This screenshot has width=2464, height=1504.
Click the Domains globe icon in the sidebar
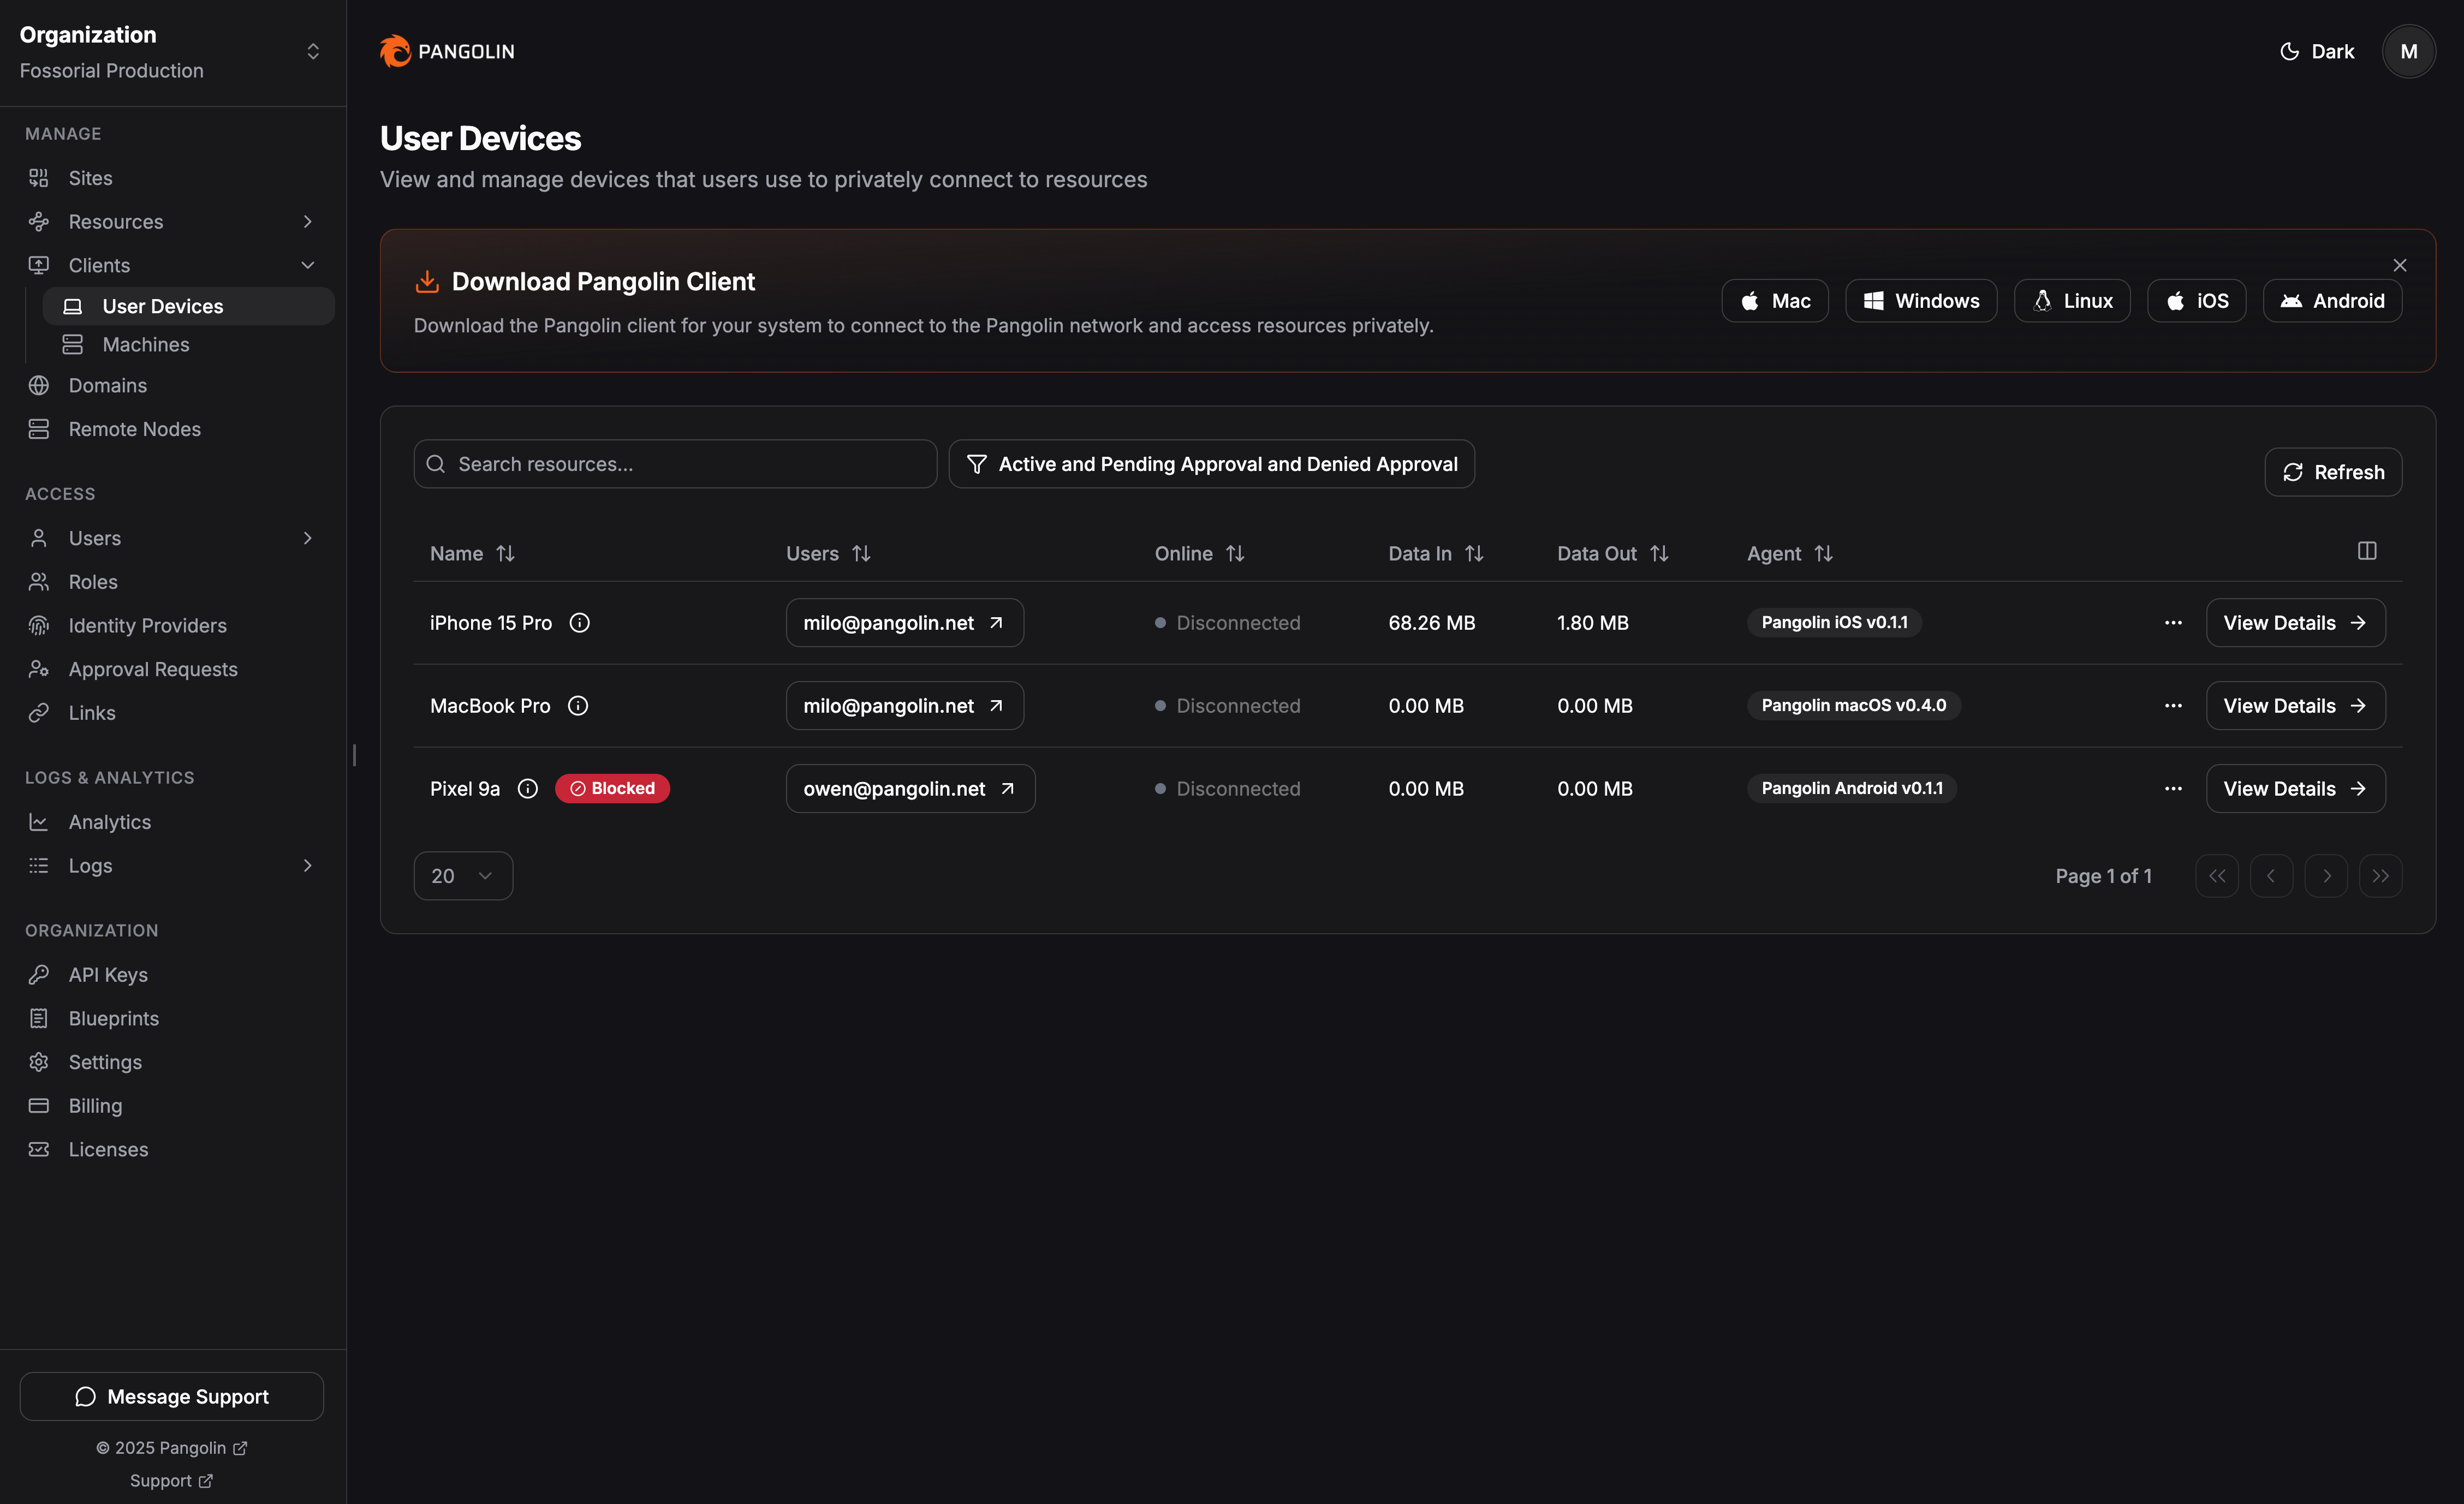[39, 385]
